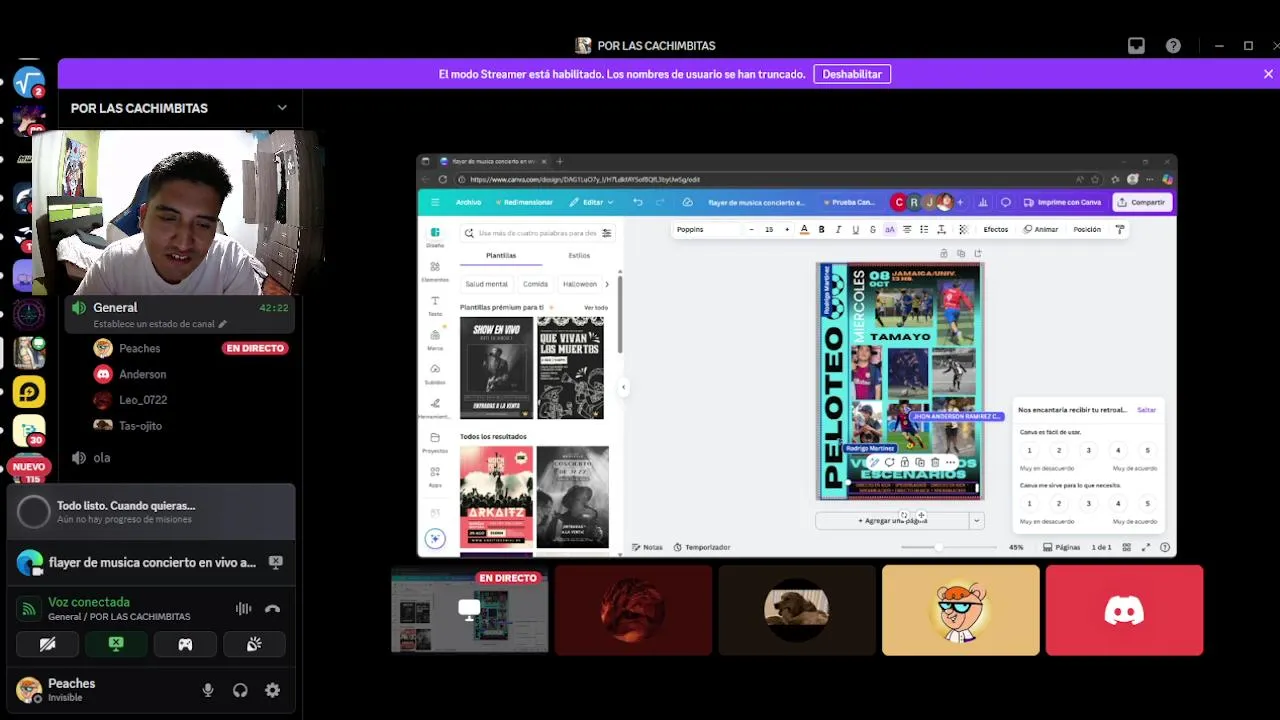This screenshot has width=1280, height=720.
Task: Collapse the Canva side panel arrow
Action: [x=624, y=387]
